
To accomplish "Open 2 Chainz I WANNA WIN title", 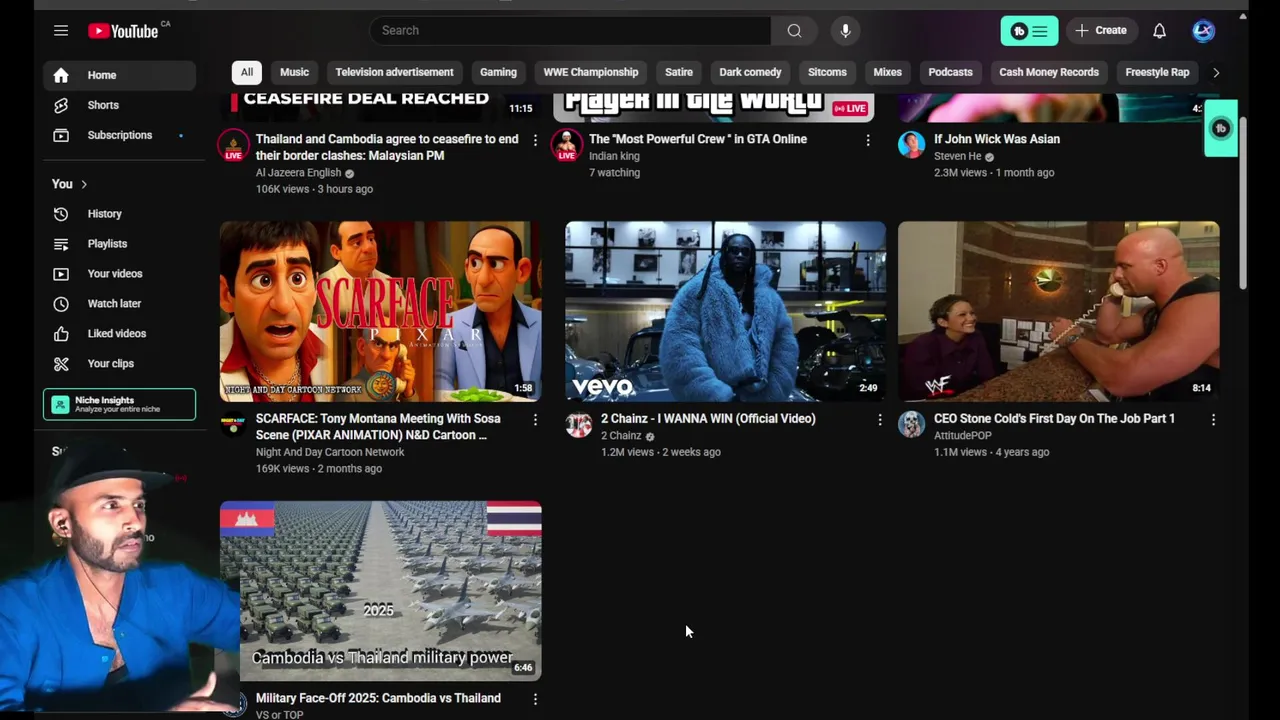I will coord(708,419).
